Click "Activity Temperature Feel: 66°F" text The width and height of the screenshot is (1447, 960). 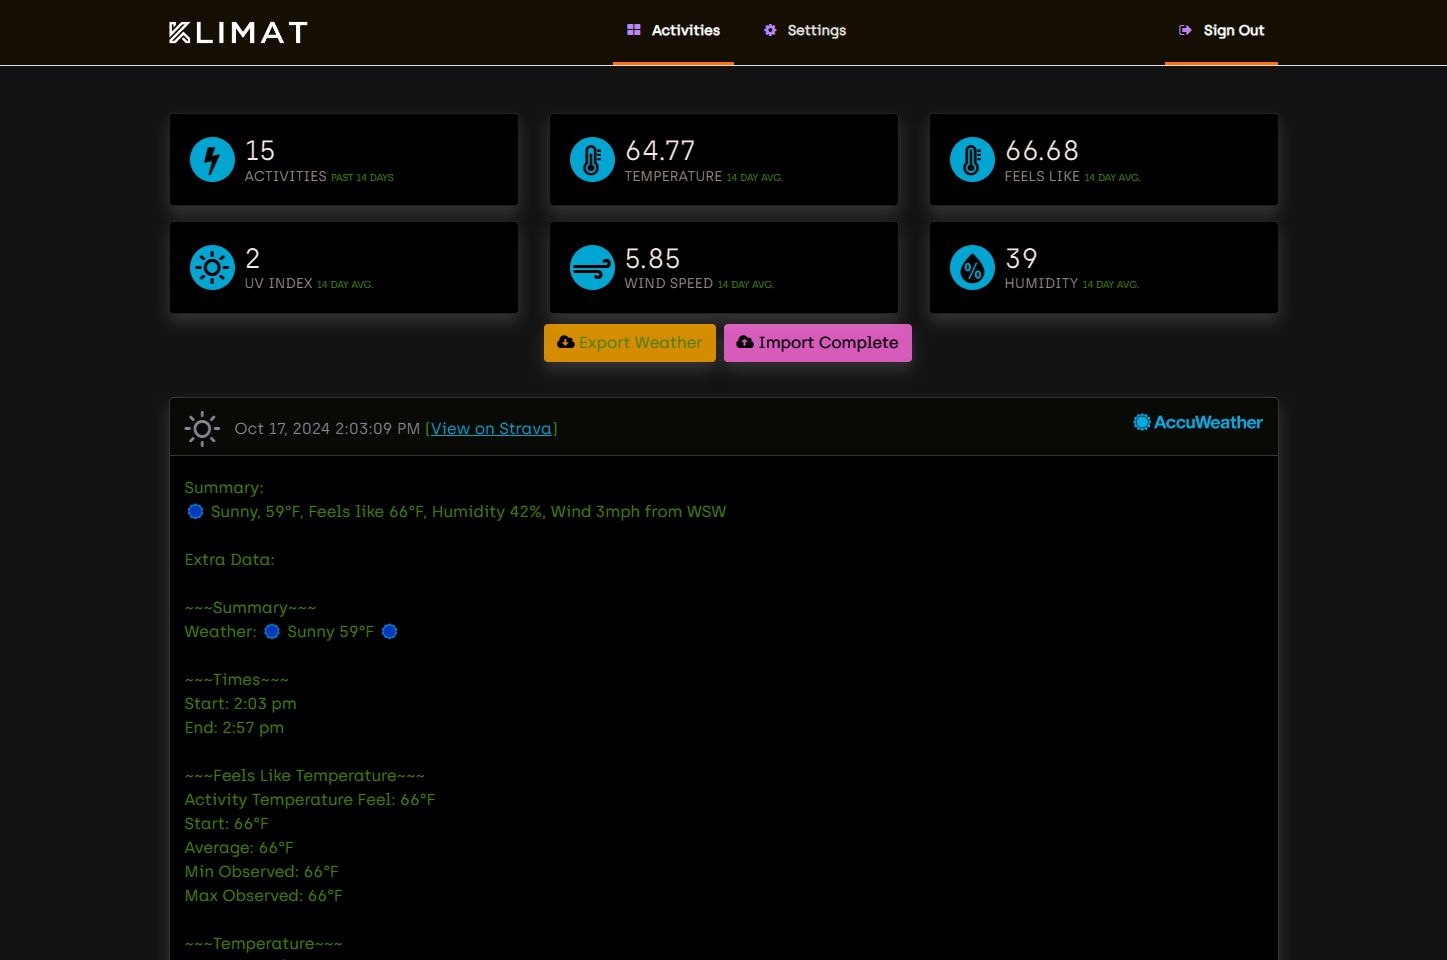[x=310, y=799]
